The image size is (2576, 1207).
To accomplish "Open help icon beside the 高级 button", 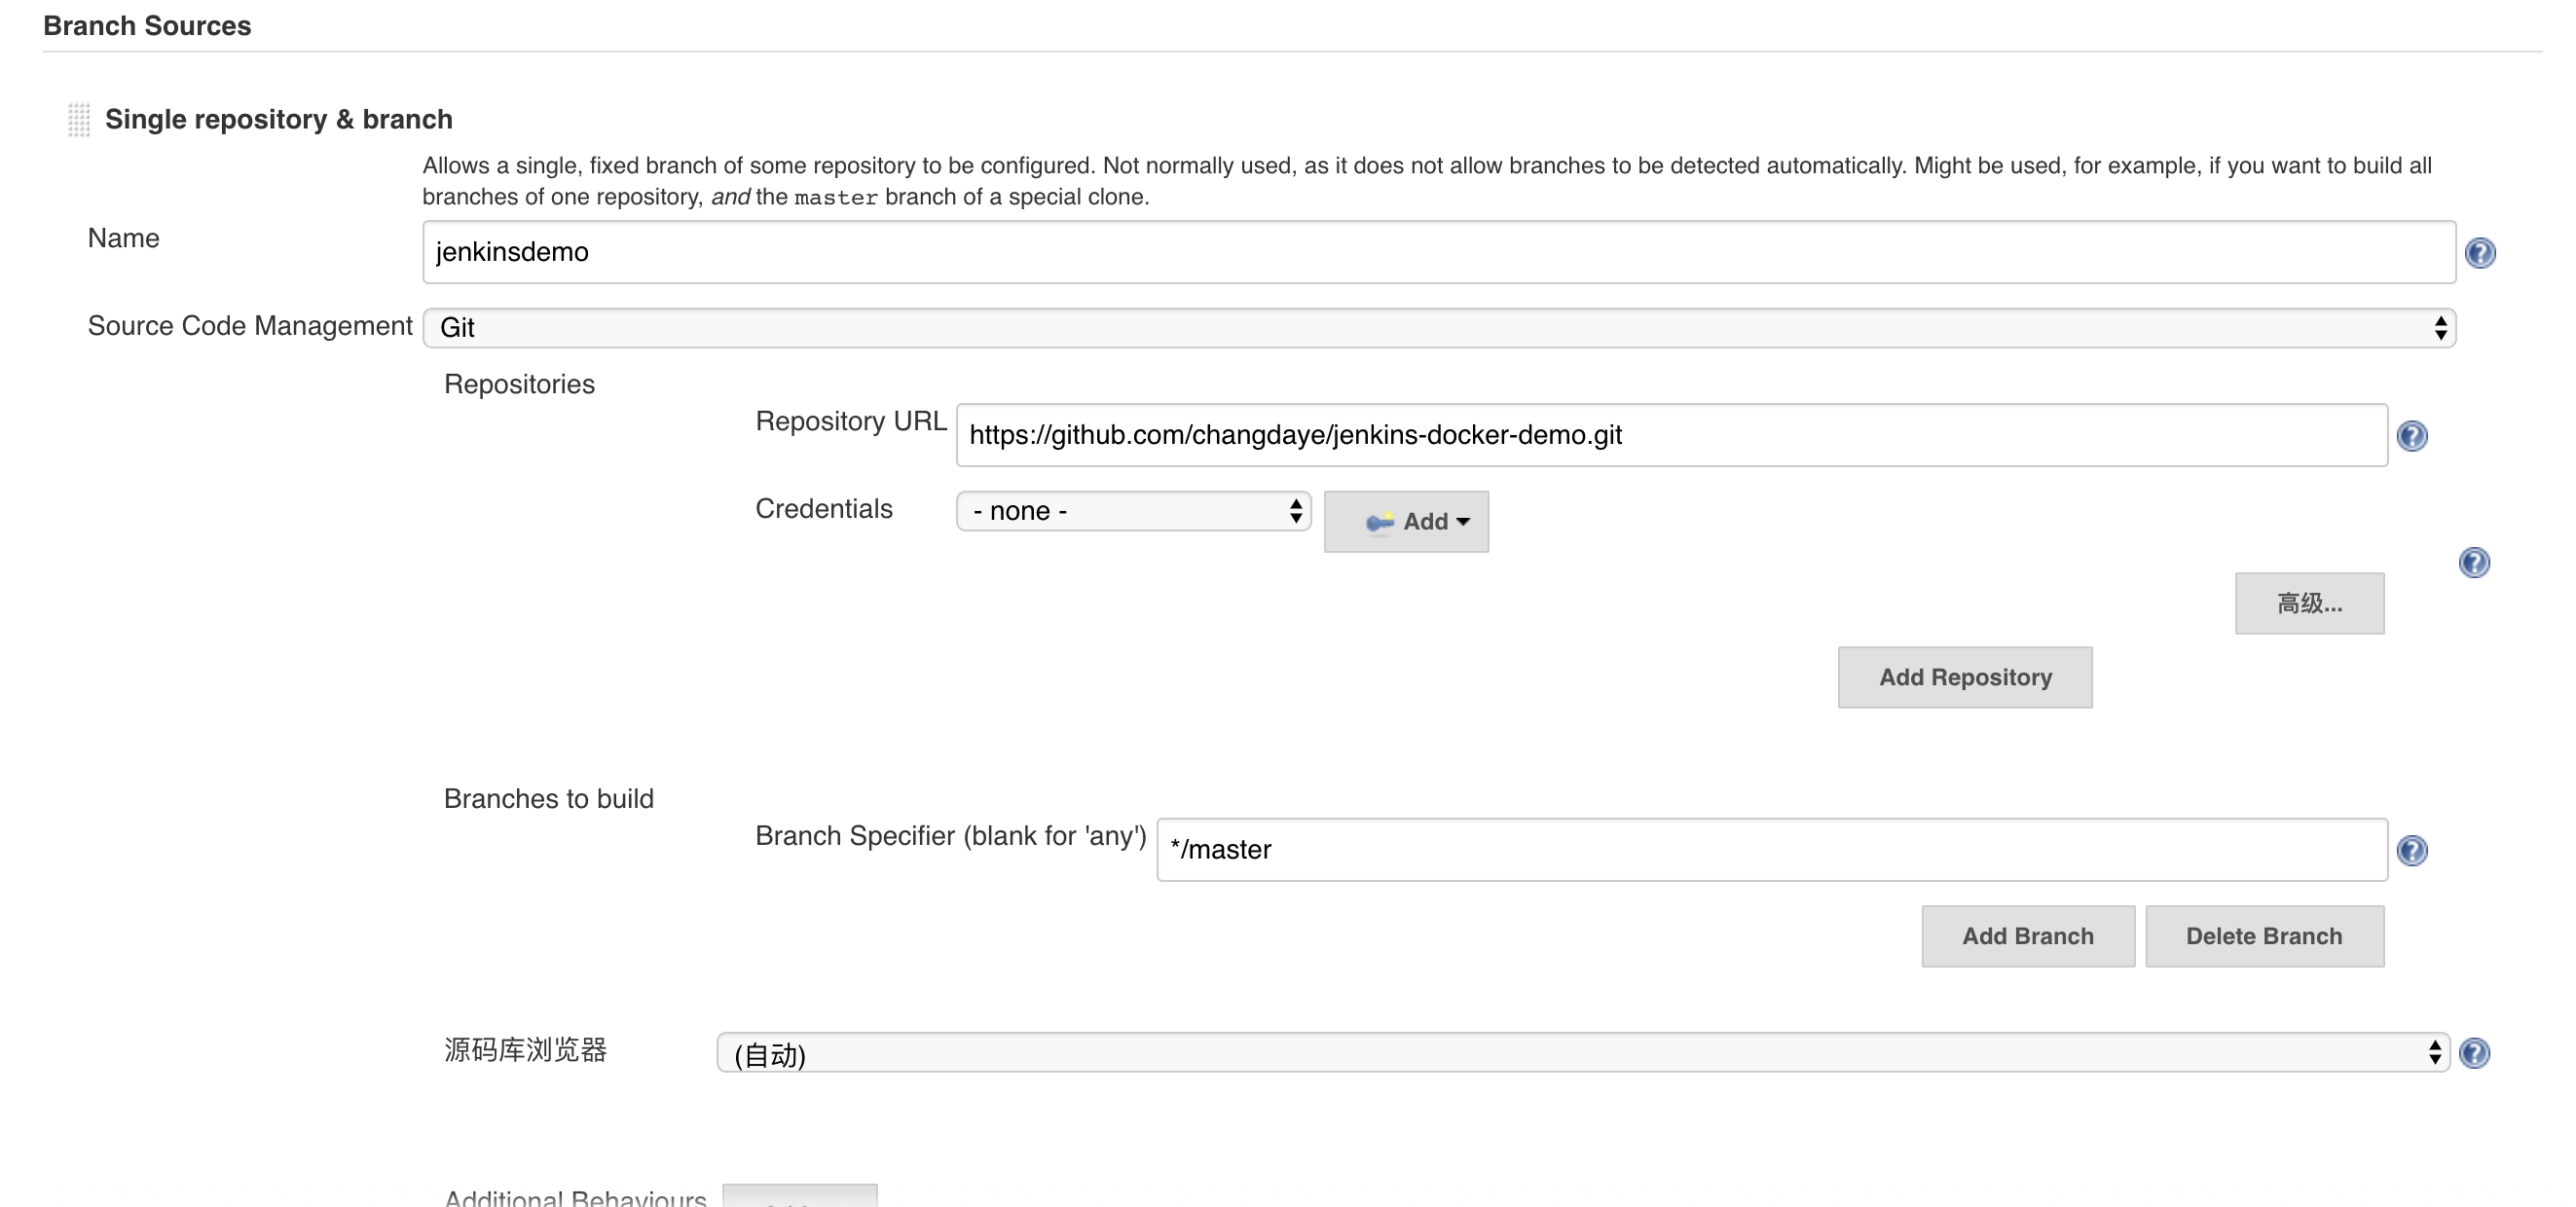I will (x=2474, y=563).
